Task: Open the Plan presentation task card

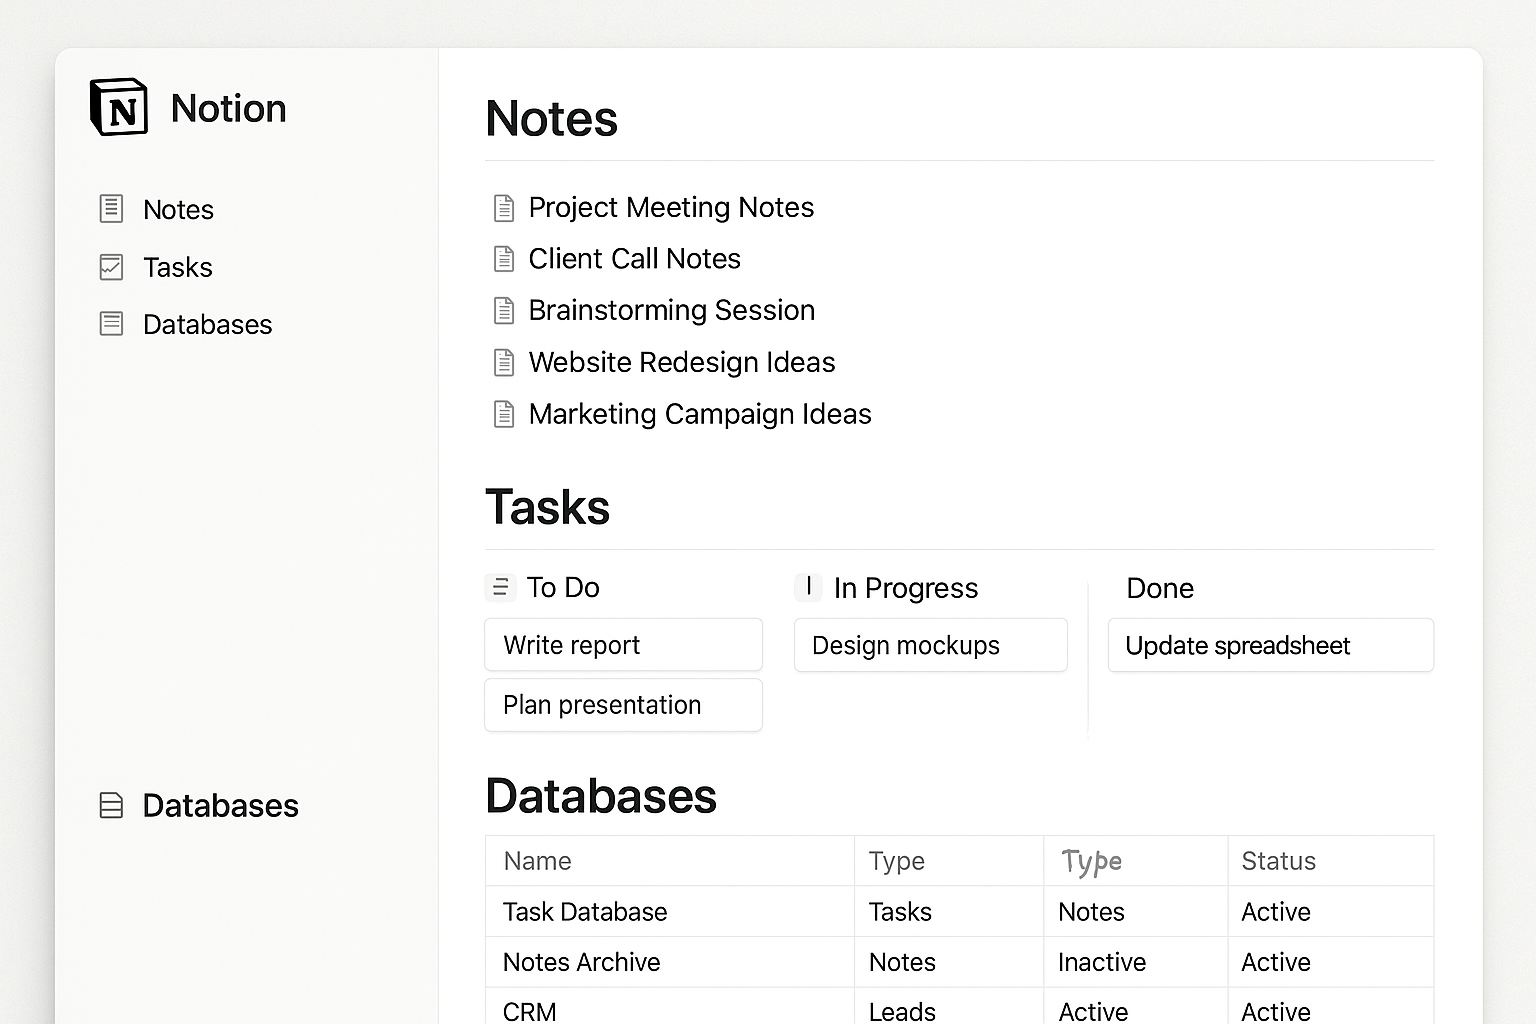Action: click(623, 705)
